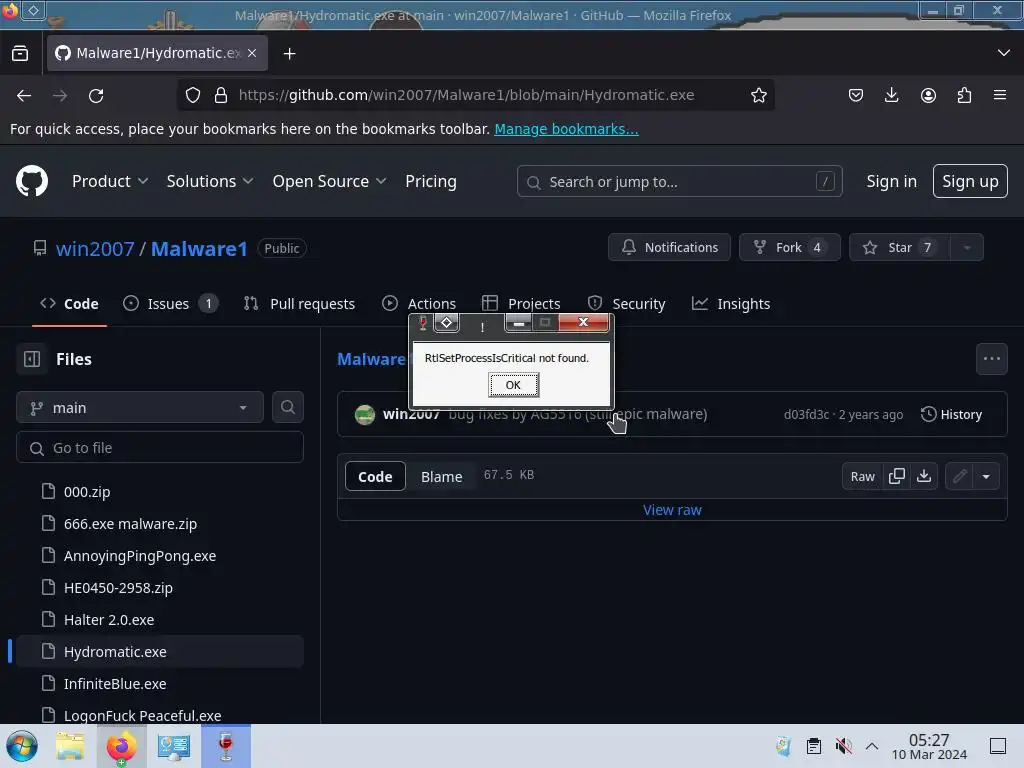Image resolution: width=1024 pixels, height=768 pixels.
Task: Open the more file actions ellipsis button
Action: [991, 359]
